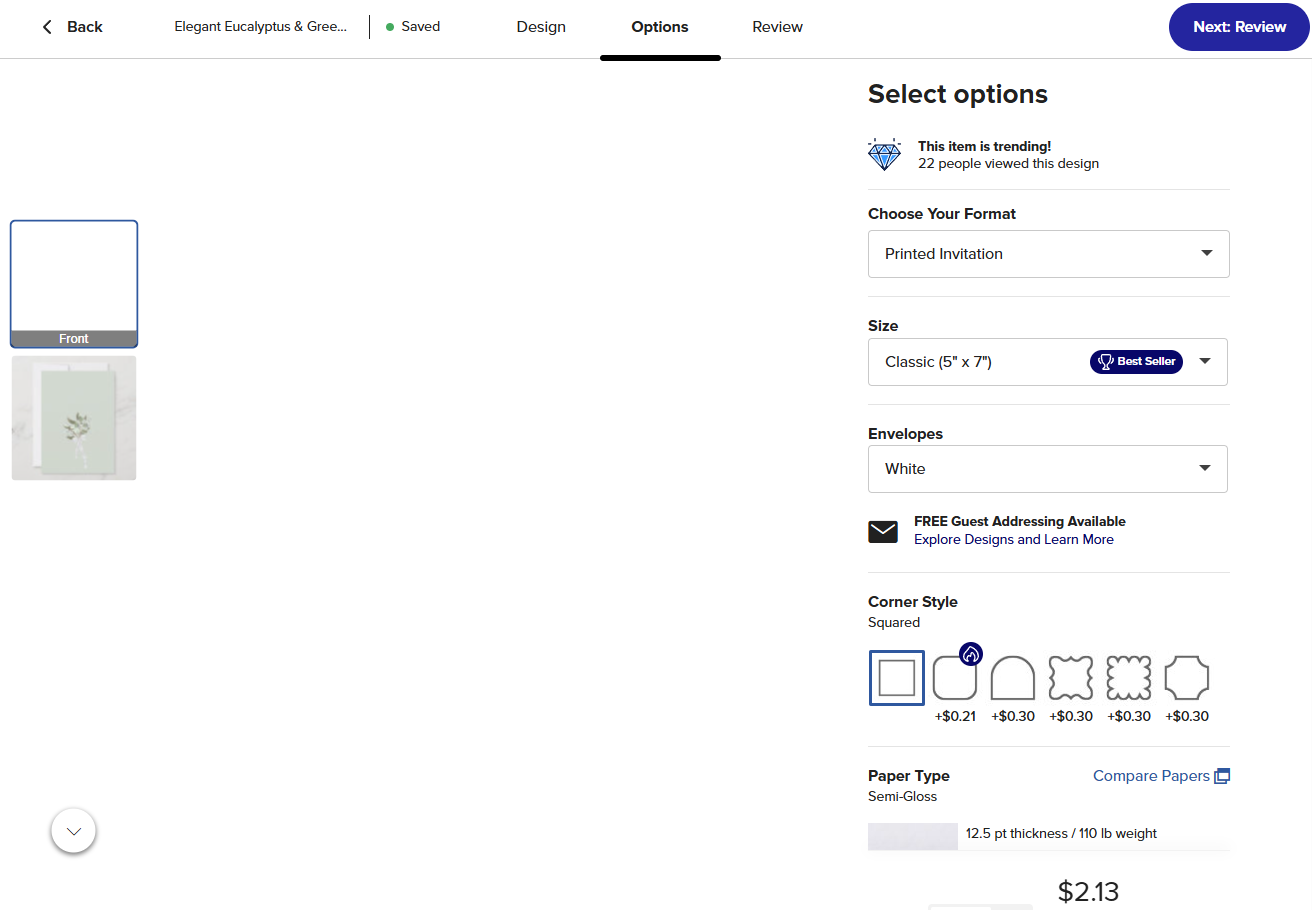The image size is (1312, 910).
Task: Open the Choose Your Format dropdown
Action: click(1049, 254)
